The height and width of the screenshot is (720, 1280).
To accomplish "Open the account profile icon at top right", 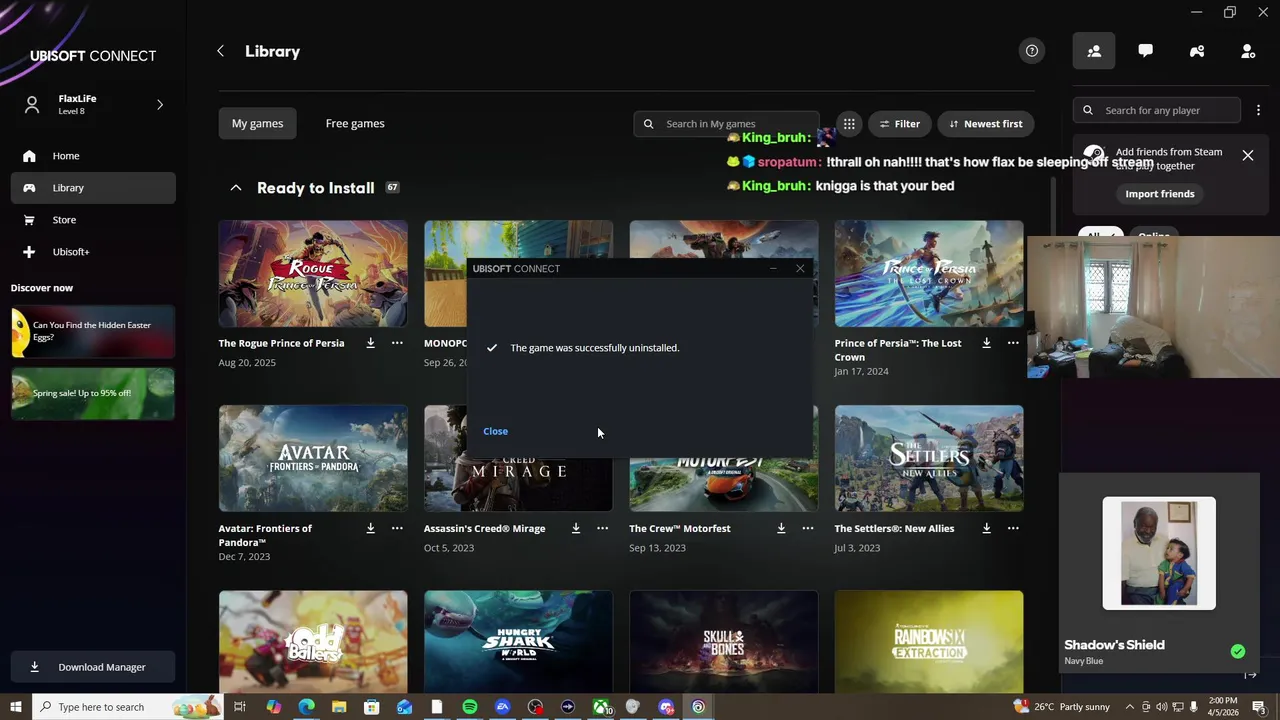I will (x=1248, y=51).
